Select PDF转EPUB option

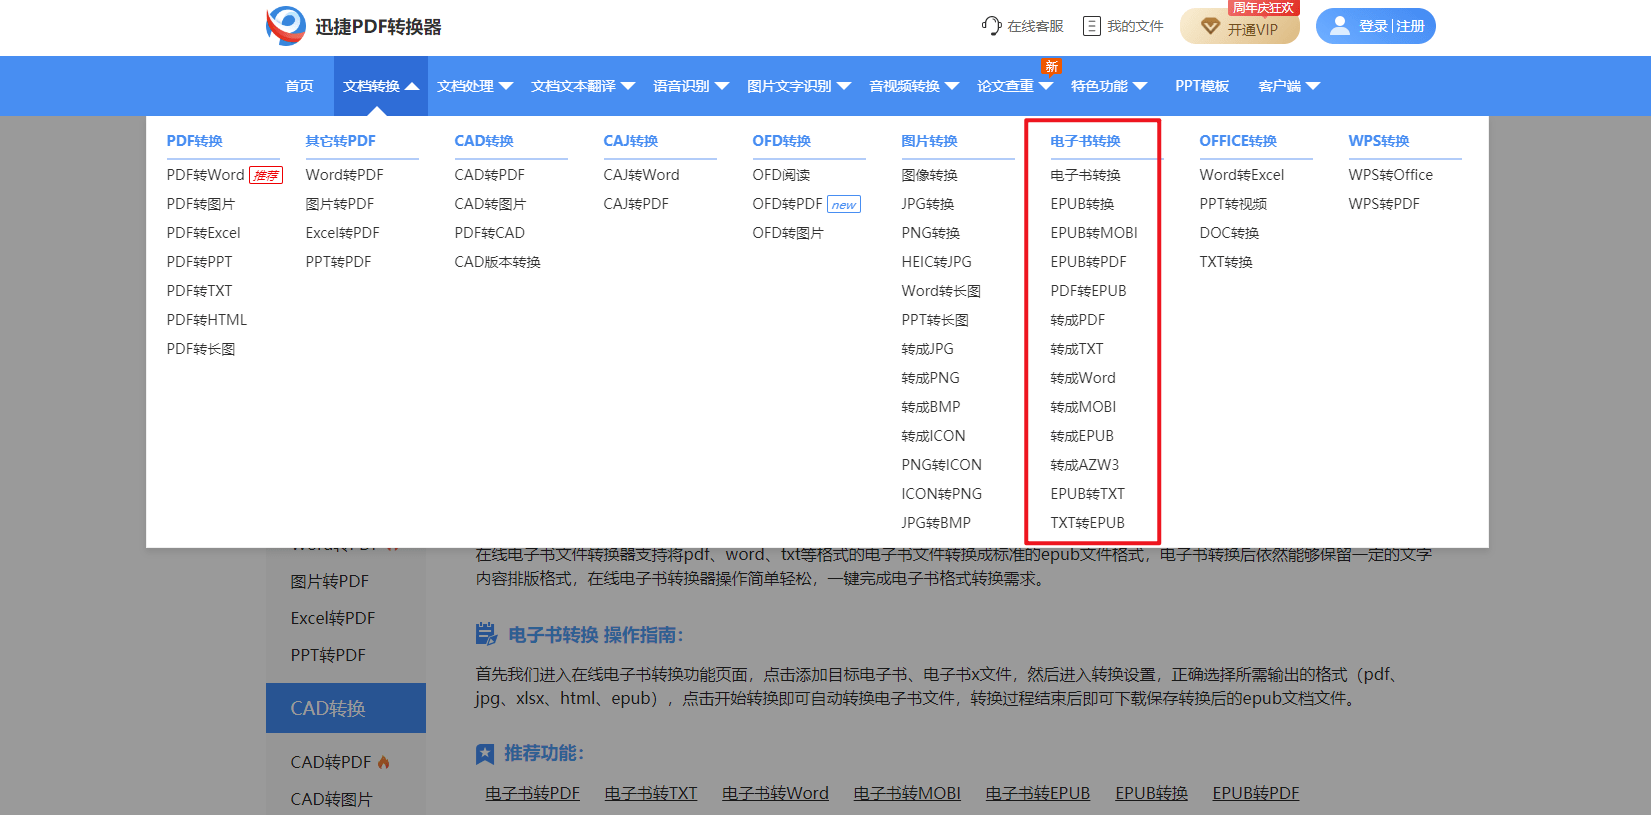tap(1089, 291)
